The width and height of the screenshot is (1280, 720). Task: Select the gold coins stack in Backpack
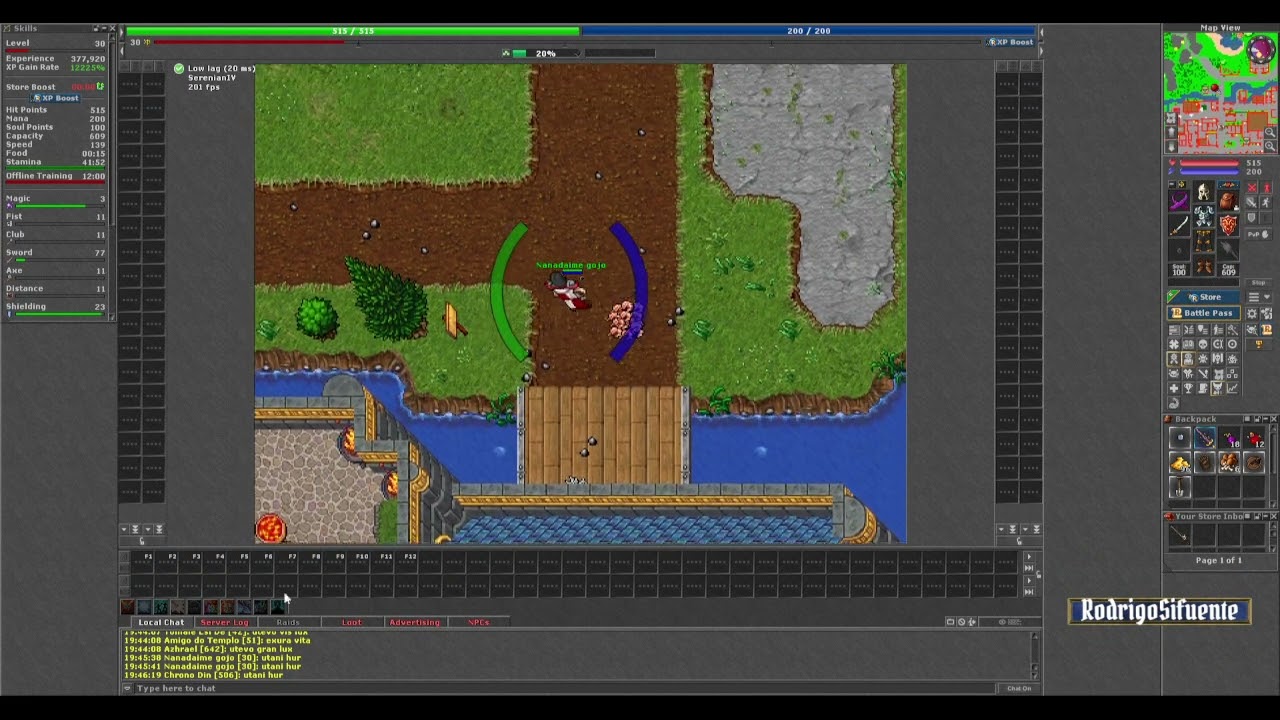[x=1180, y=463]
